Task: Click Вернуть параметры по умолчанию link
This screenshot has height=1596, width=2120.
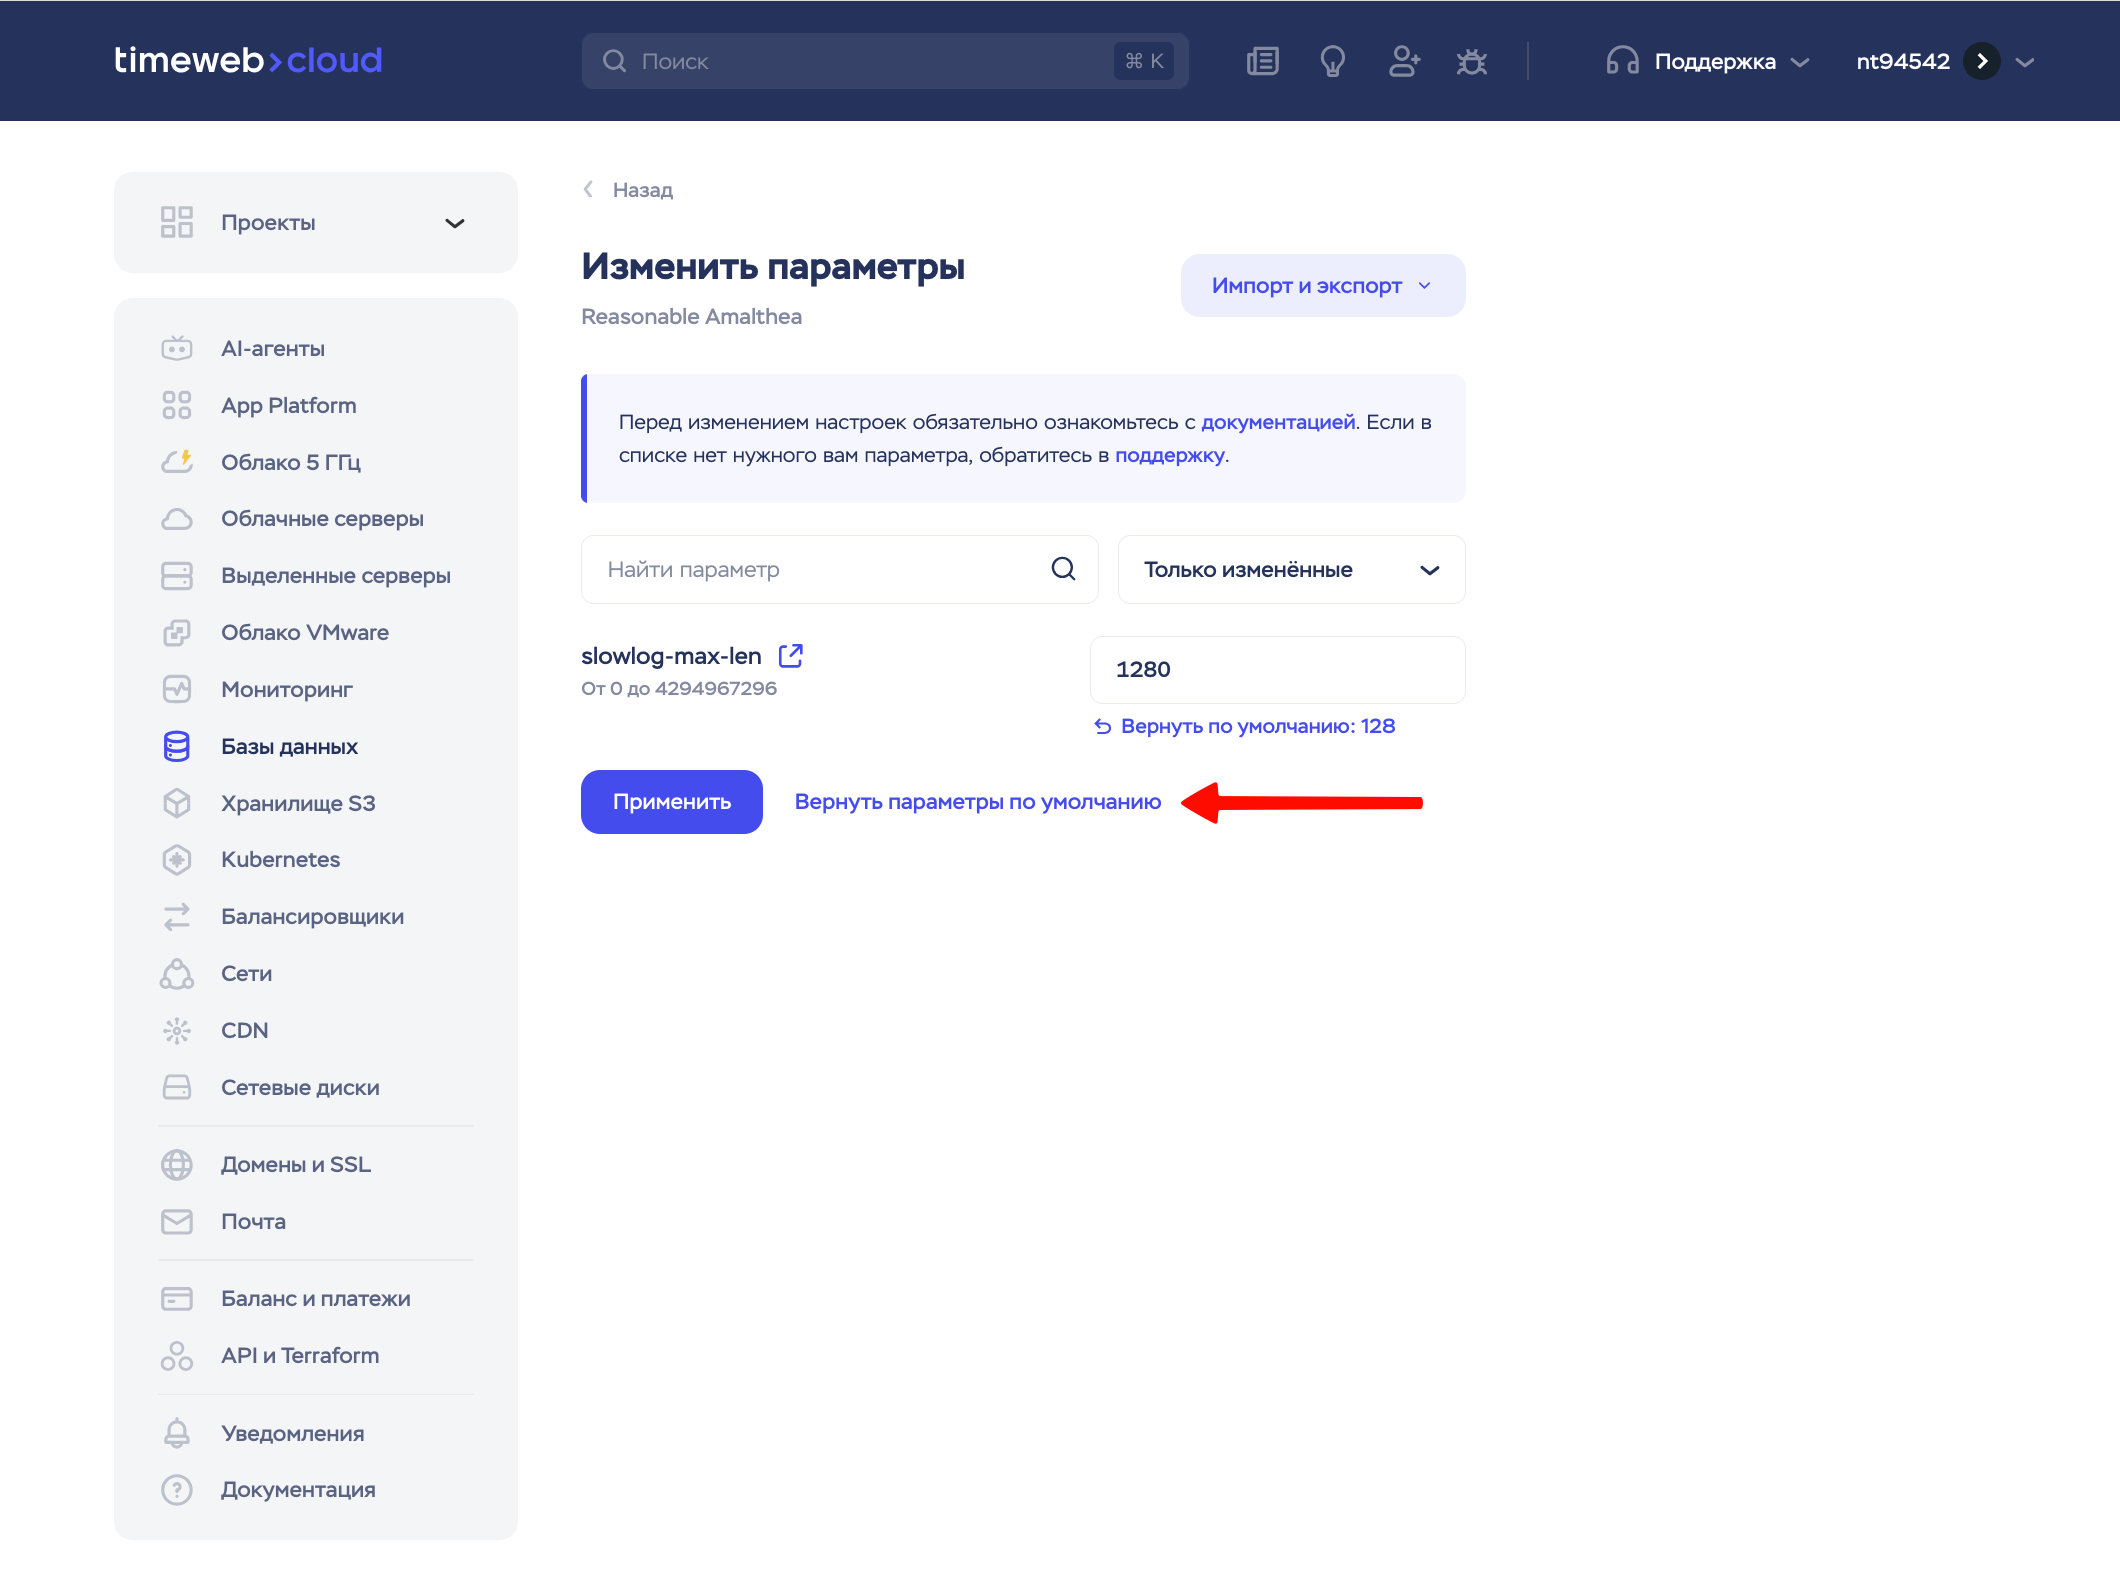Action: click(x=978, y=802)
